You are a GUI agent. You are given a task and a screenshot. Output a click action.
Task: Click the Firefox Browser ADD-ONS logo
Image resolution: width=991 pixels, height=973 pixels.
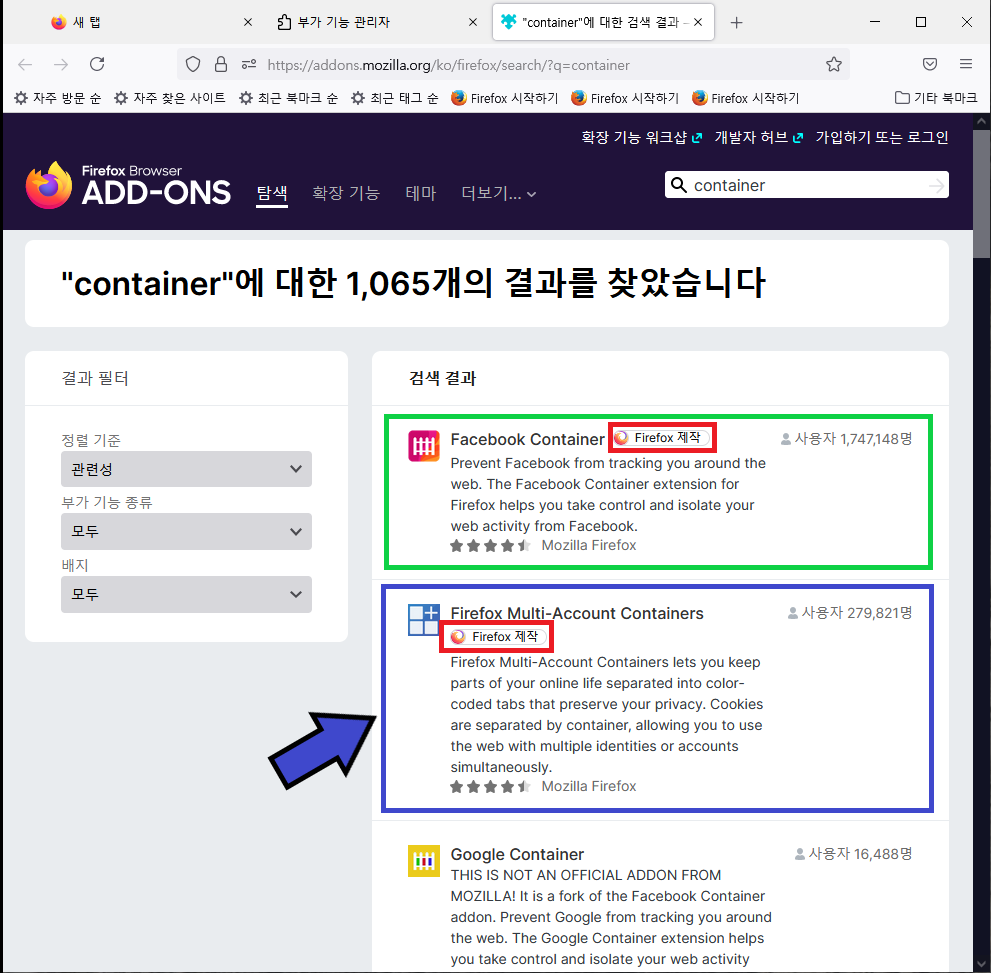pyautogui.click(x=128, y=185)
